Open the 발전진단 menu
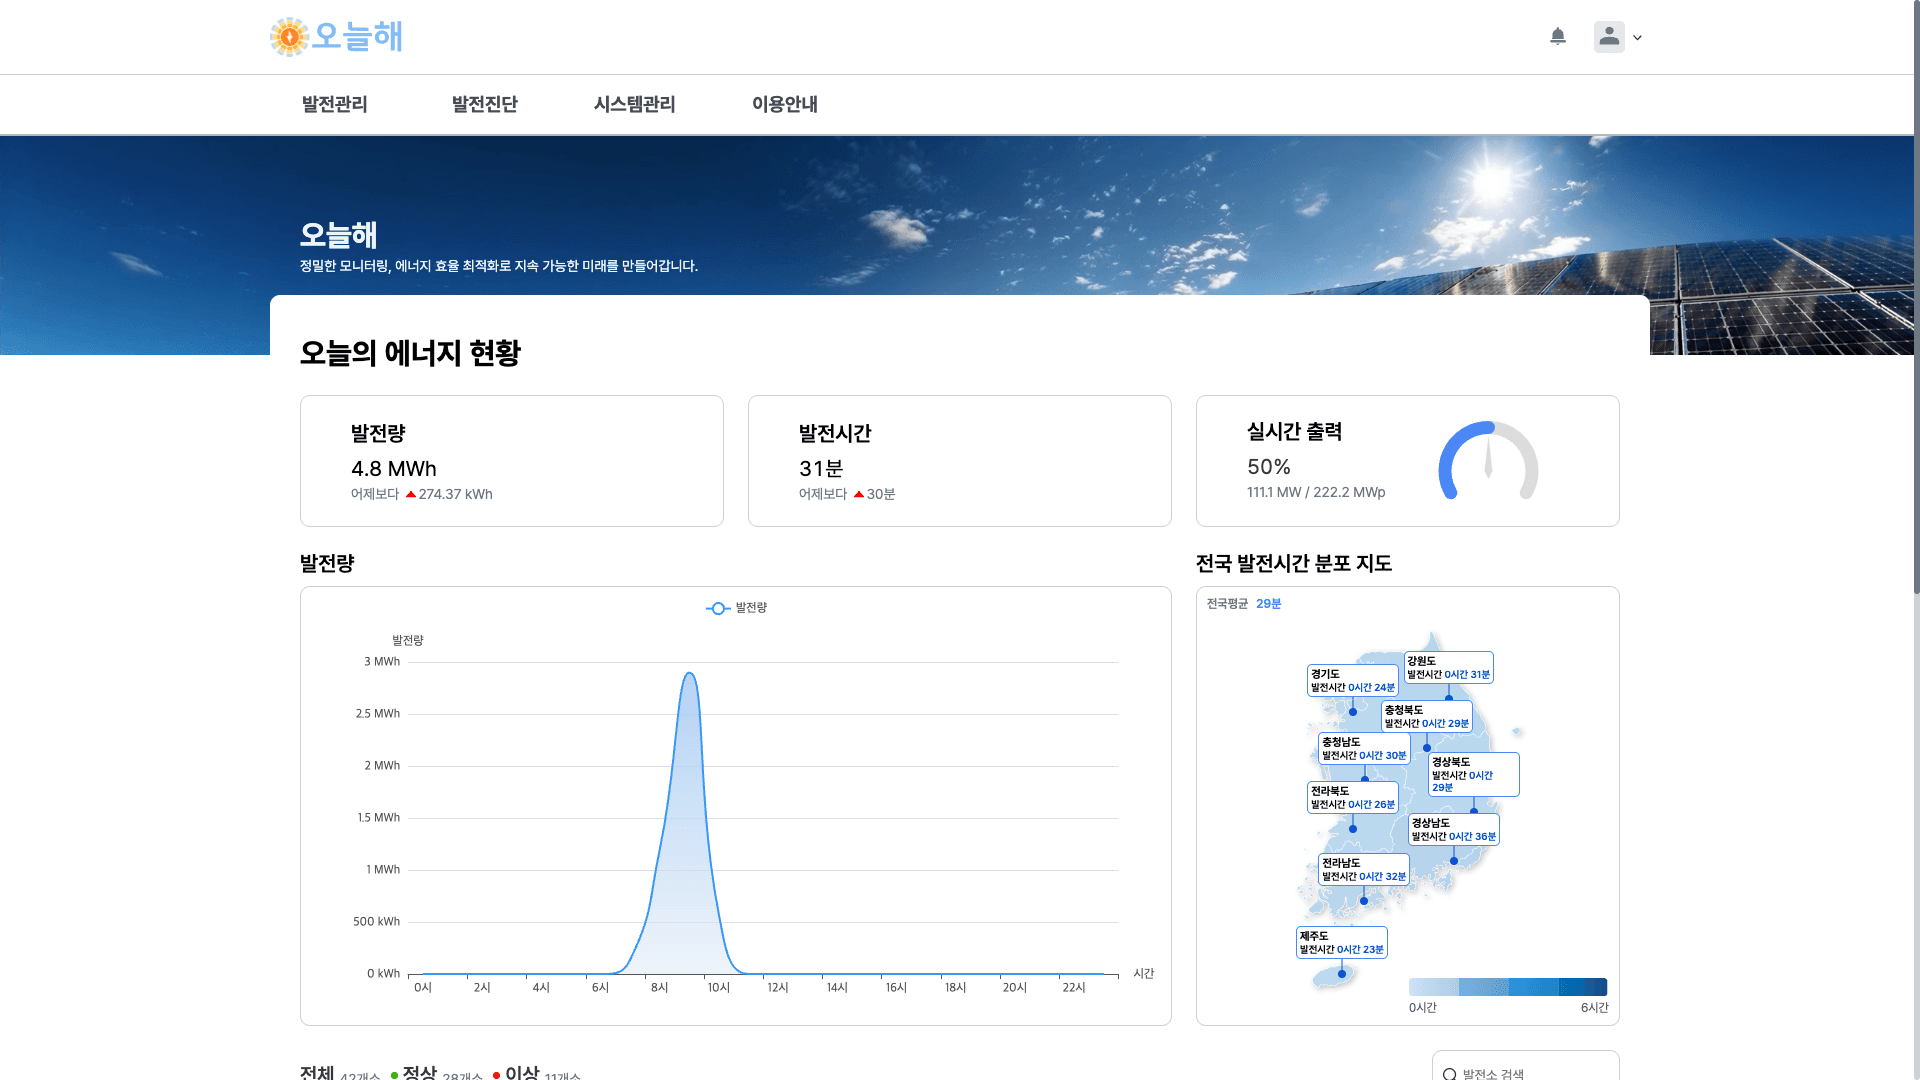Viewport: 1920px width, 1080px height. coord(484,104)
